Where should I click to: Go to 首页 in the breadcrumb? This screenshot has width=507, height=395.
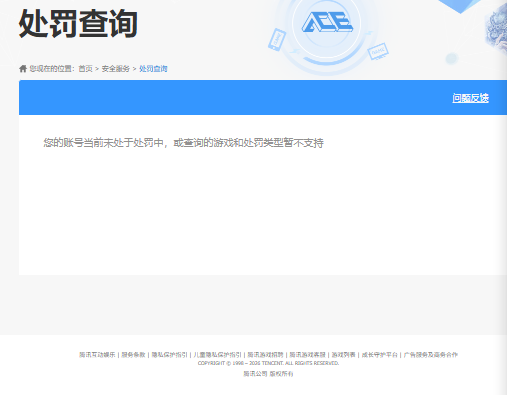pyautogui.click(x=85, y=69)
